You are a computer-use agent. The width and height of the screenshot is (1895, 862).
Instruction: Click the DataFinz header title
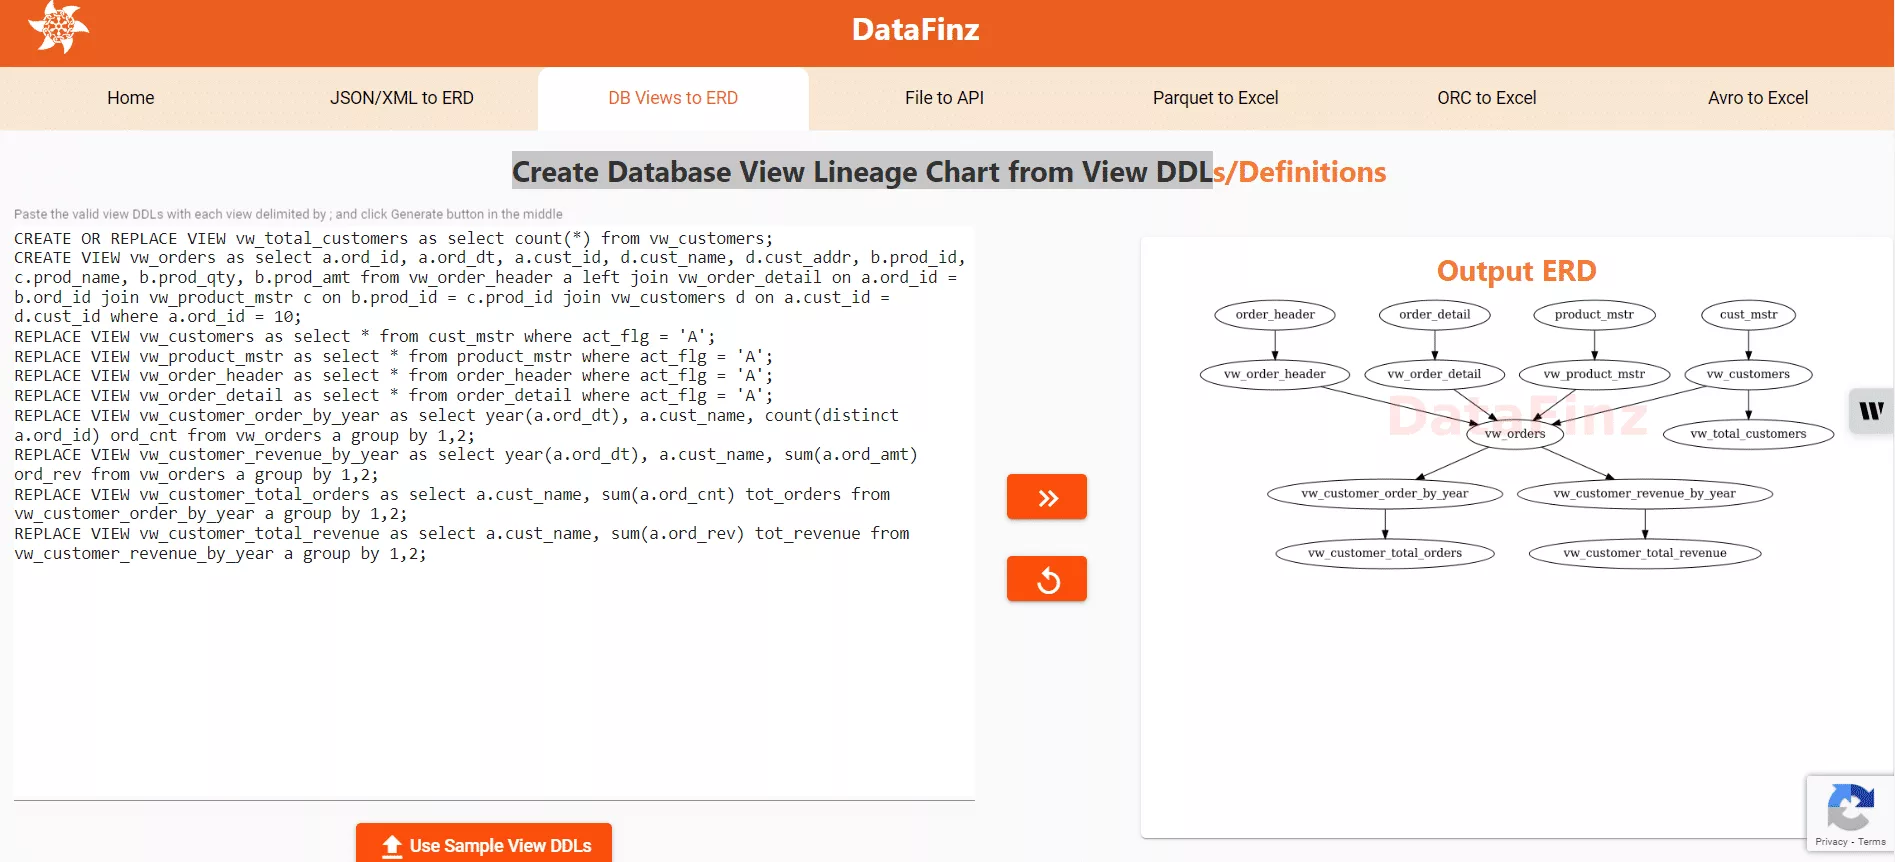(x=915, y=30)
